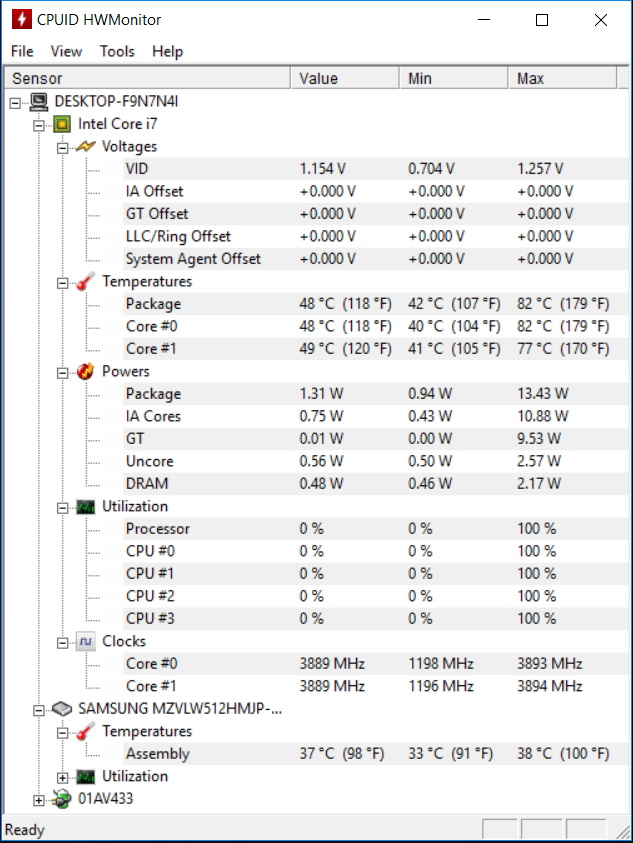The height and width of the screenshot is (843, 633).
Task: Click the DESKTOP-F9N7N4I computer icon
Action: pyautogui.click(x=39, y=101)
